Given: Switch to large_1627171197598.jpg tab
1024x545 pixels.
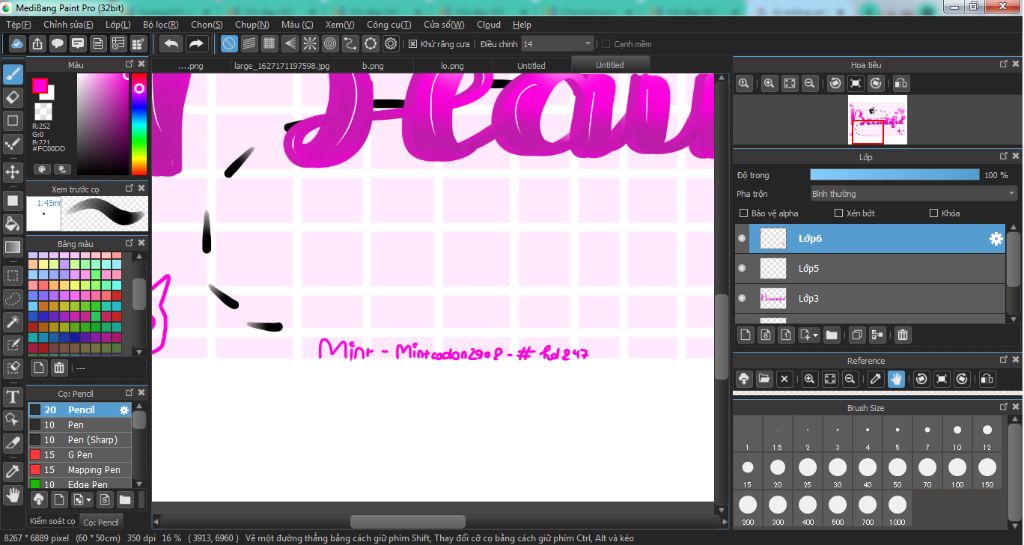Looking at the screenshot, I should 281,66.
